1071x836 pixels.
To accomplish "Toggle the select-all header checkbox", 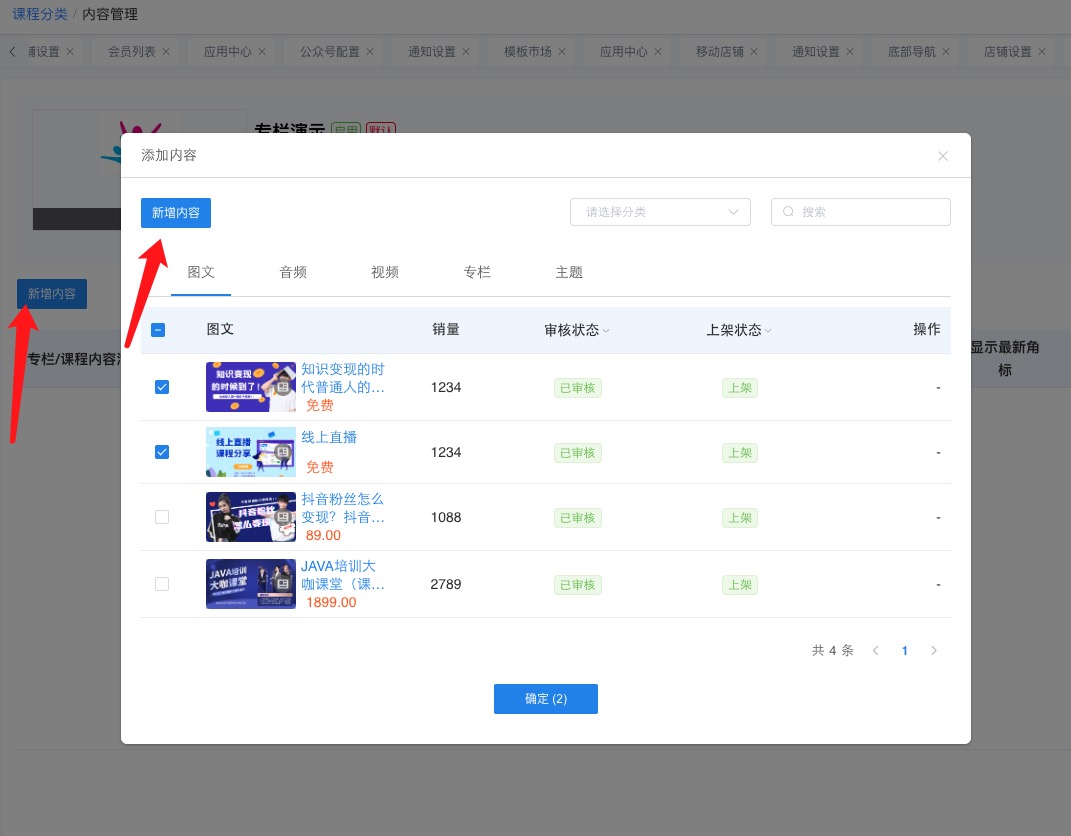I will [x=158, y=330].
